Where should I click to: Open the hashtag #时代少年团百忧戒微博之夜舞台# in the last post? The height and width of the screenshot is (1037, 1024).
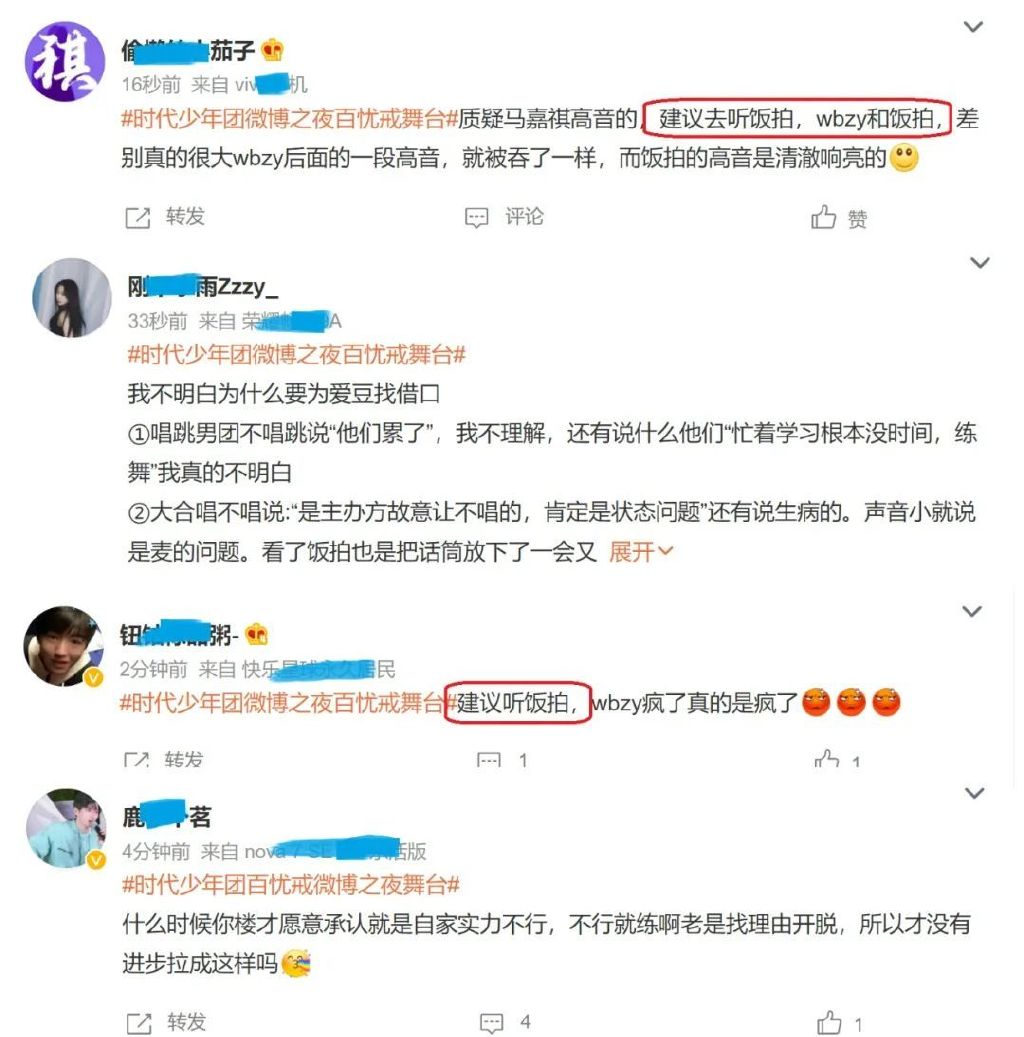click(x=291, y=884)
